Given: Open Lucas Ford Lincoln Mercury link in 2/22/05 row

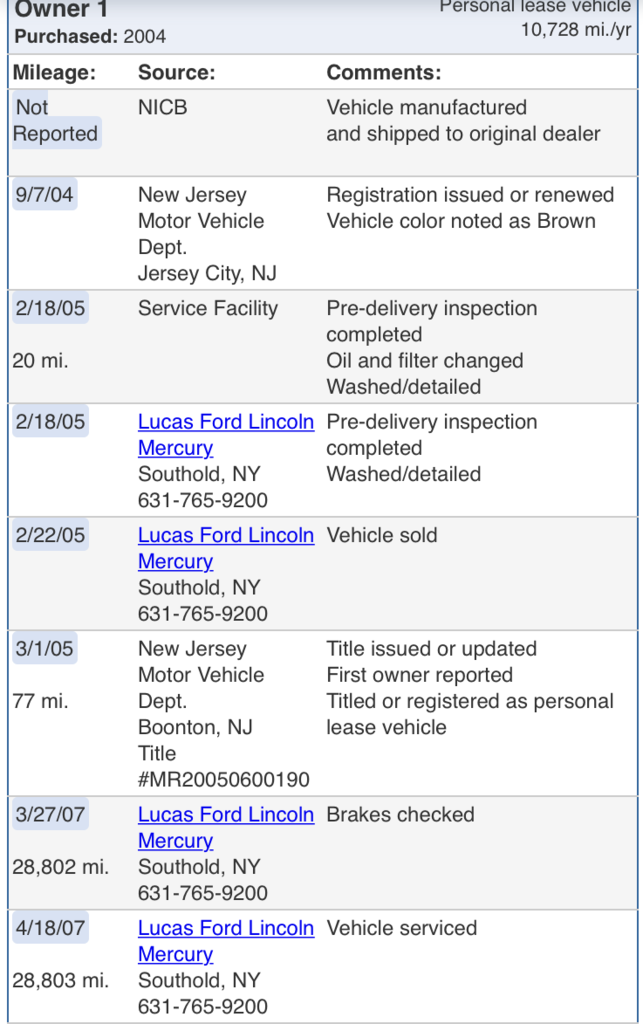Looking at the screenshot, I should [x=226, y=548].
